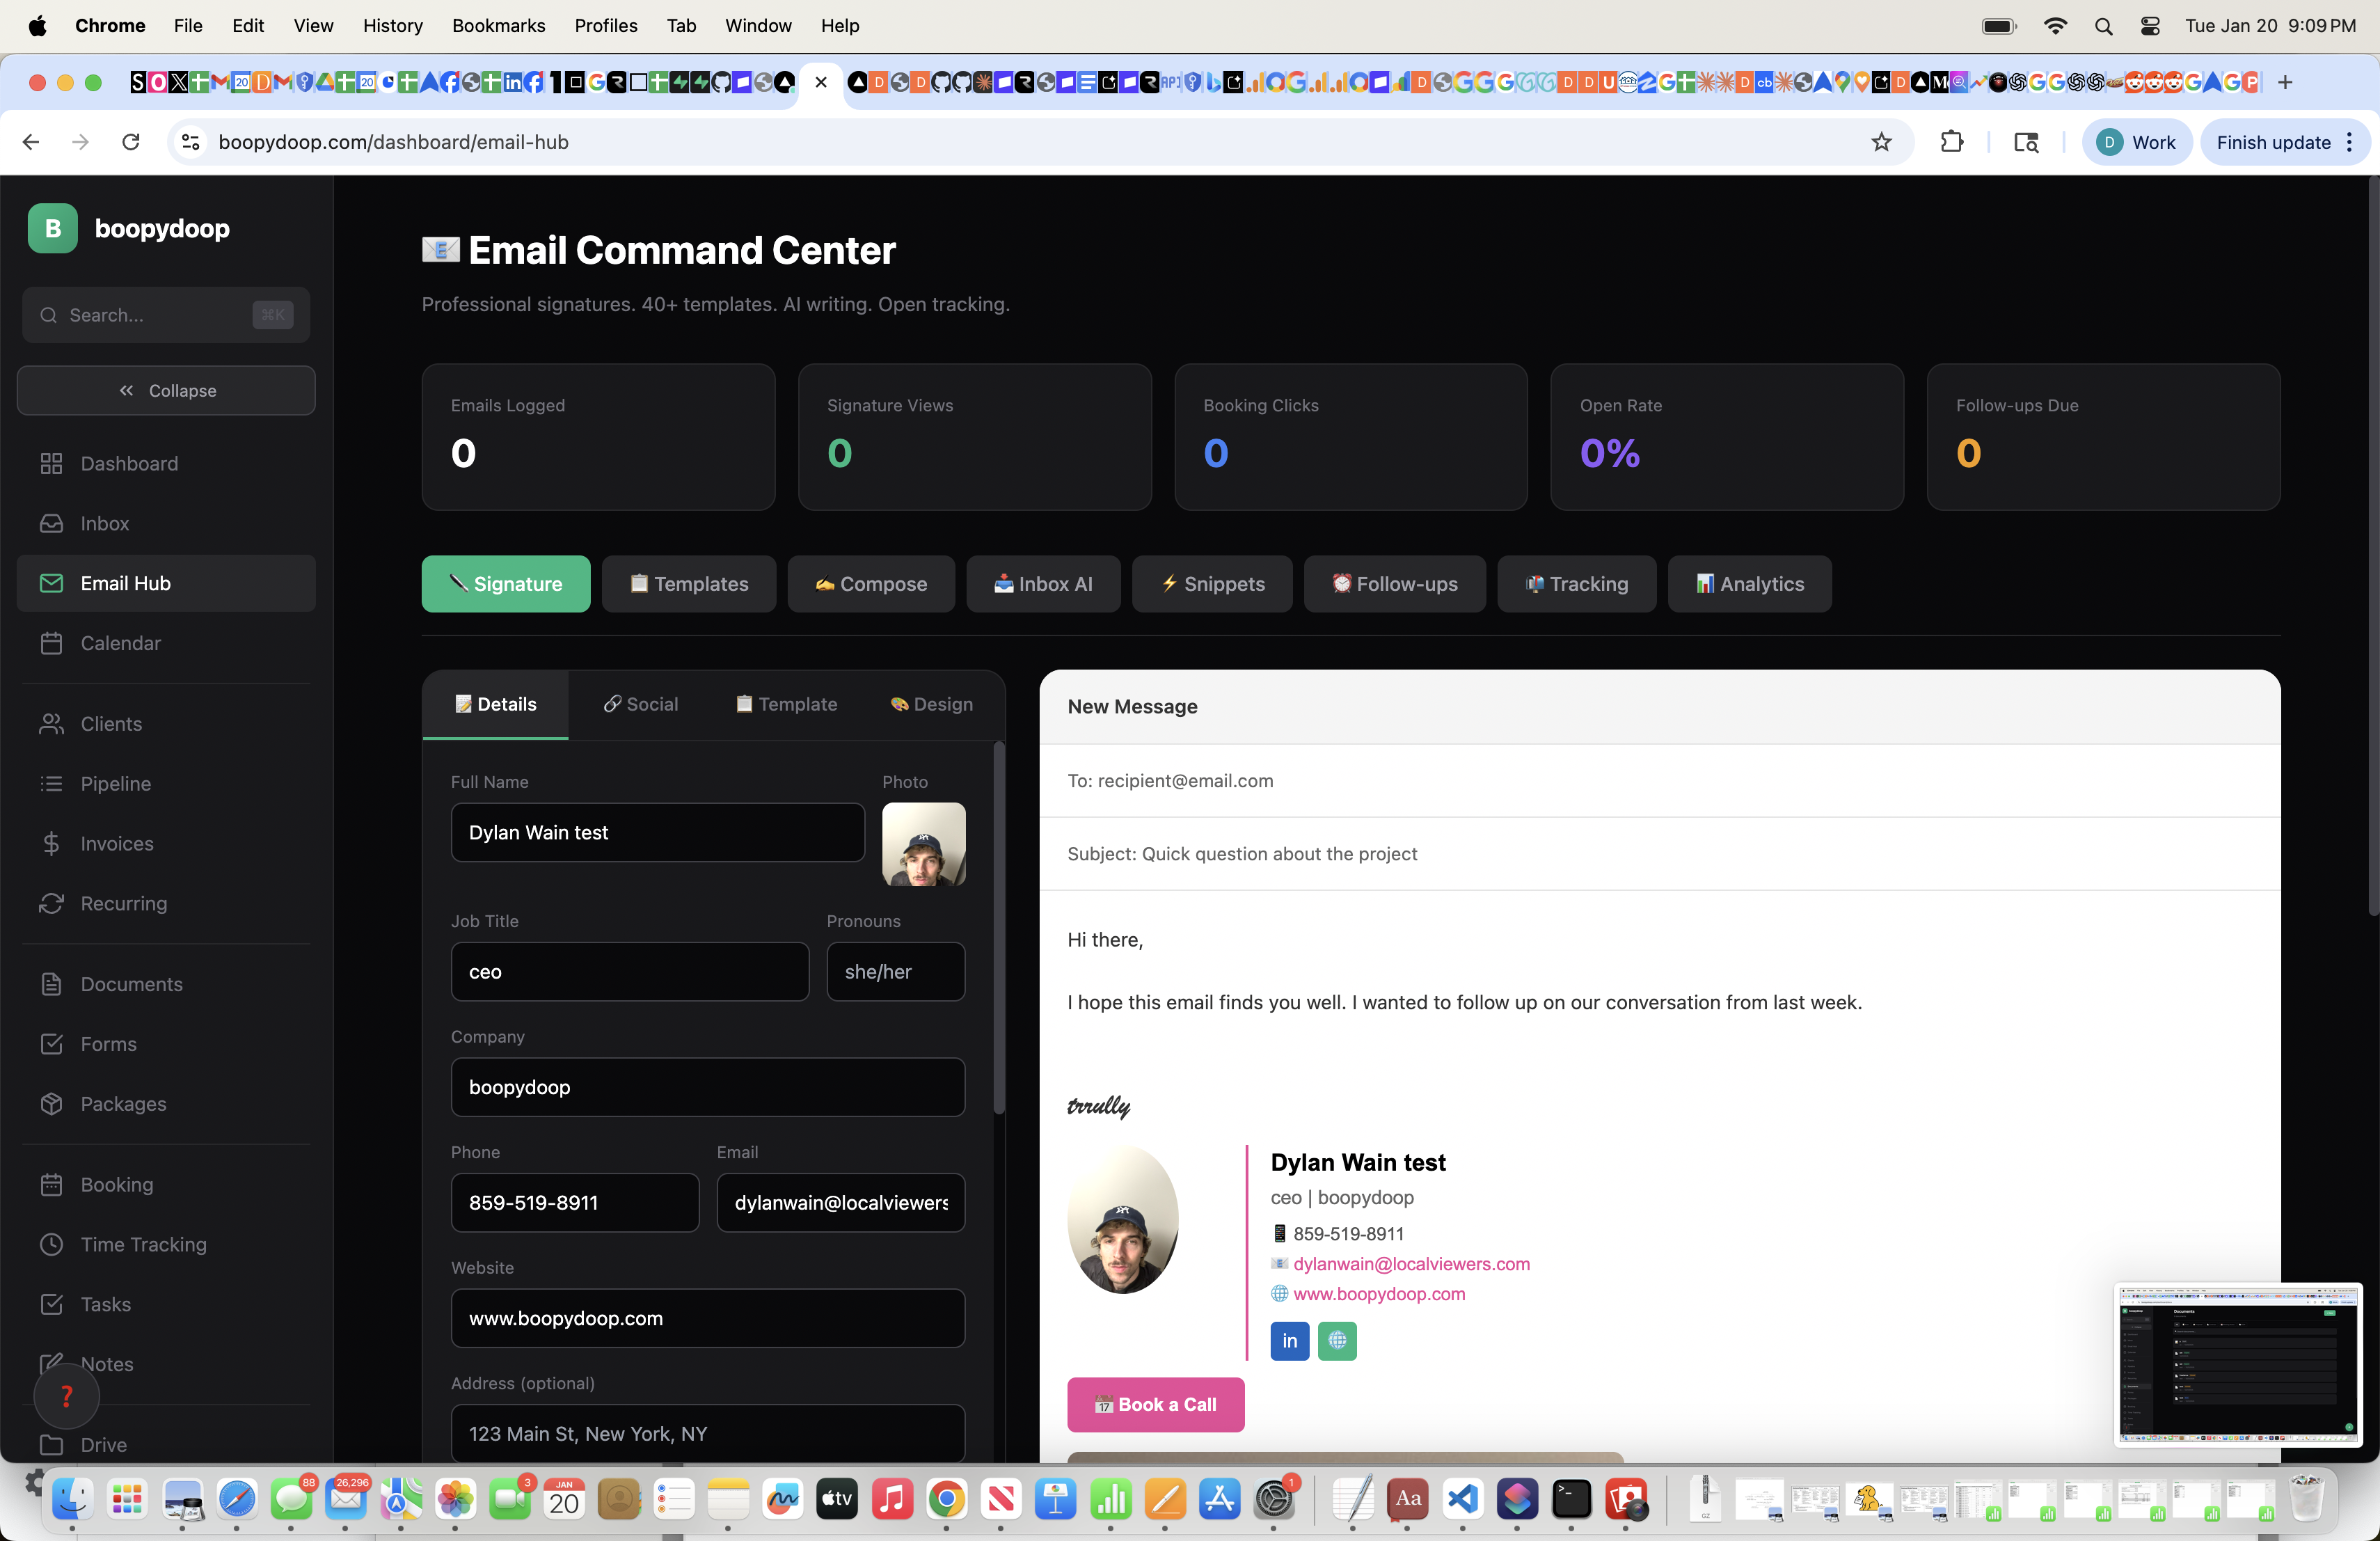Open the Compose tool
Viewport: 2380px width, 1541px height.
click(x=871, y=584)
